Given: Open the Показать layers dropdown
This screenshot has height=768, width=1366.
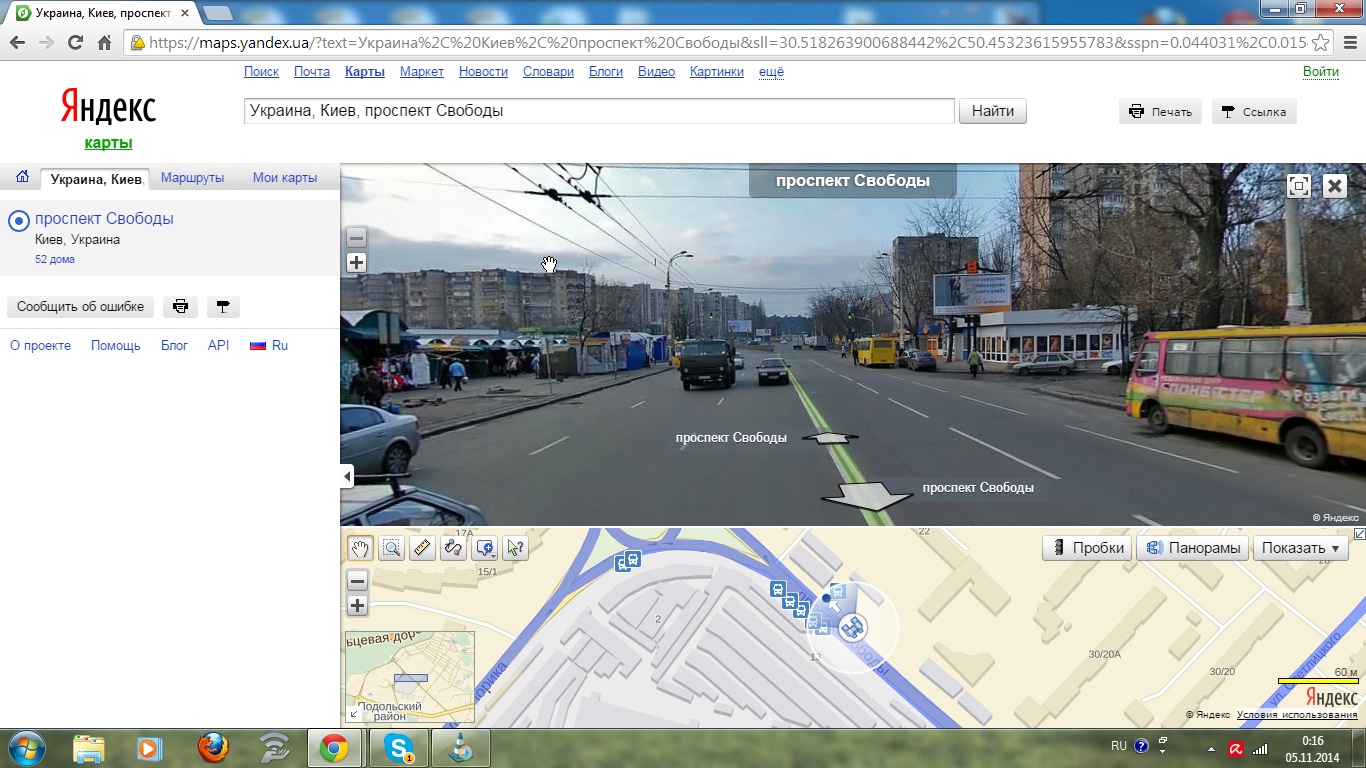Looking at the screenshot, I should point(1299,548).
